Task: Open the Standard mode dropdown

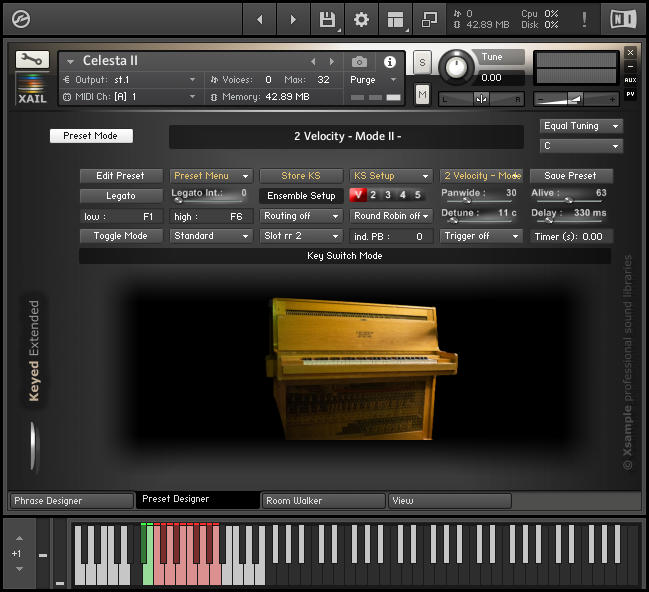Action: 211,236
